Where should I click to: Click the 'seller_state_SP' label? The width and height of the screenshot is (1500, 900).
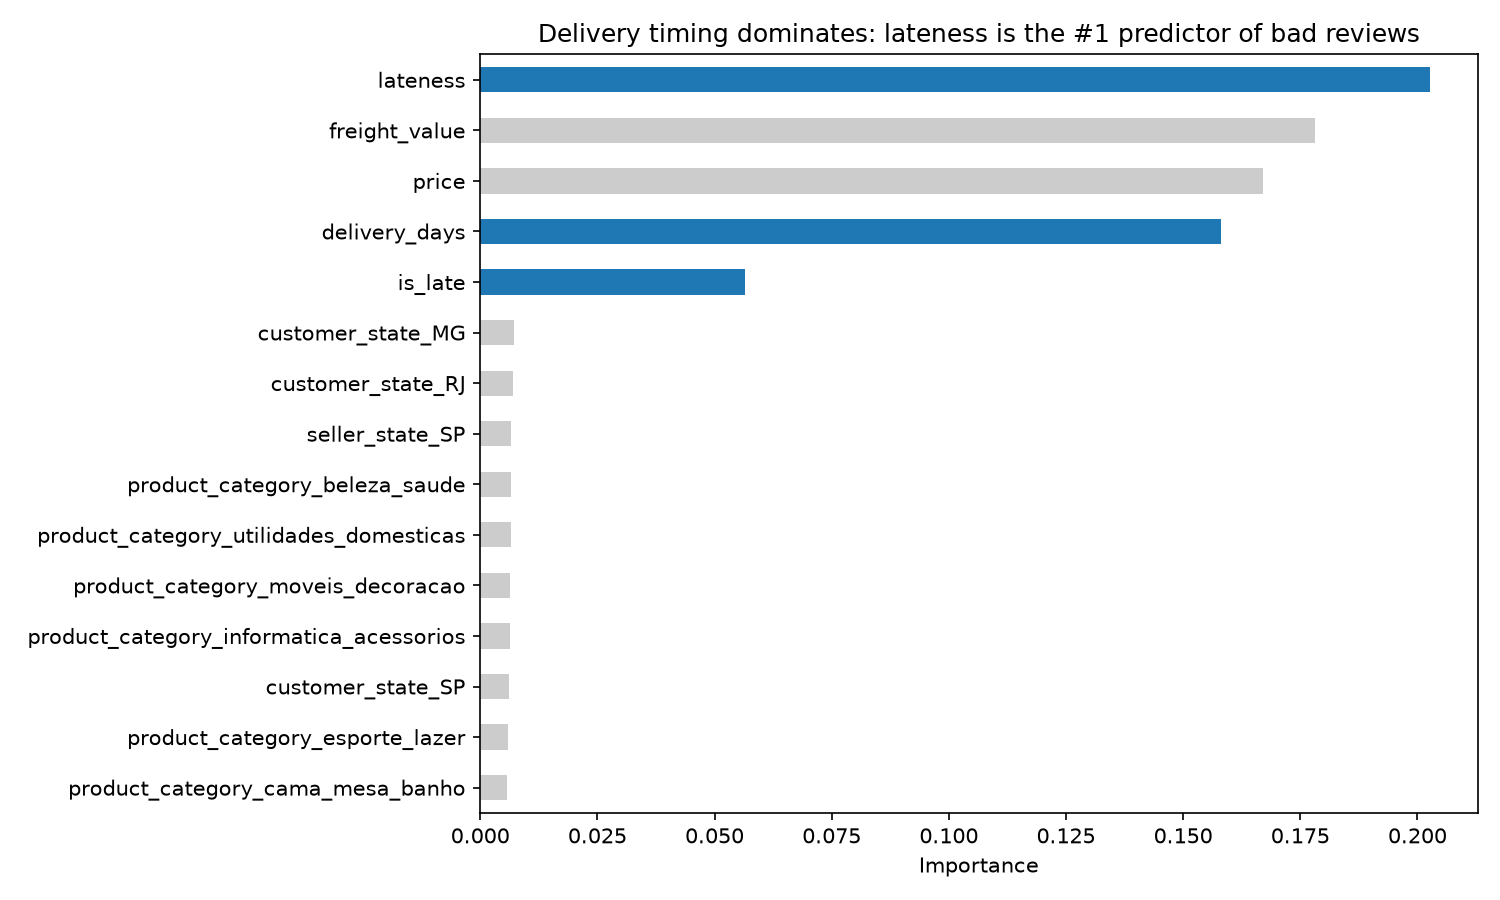pos(386,435)
